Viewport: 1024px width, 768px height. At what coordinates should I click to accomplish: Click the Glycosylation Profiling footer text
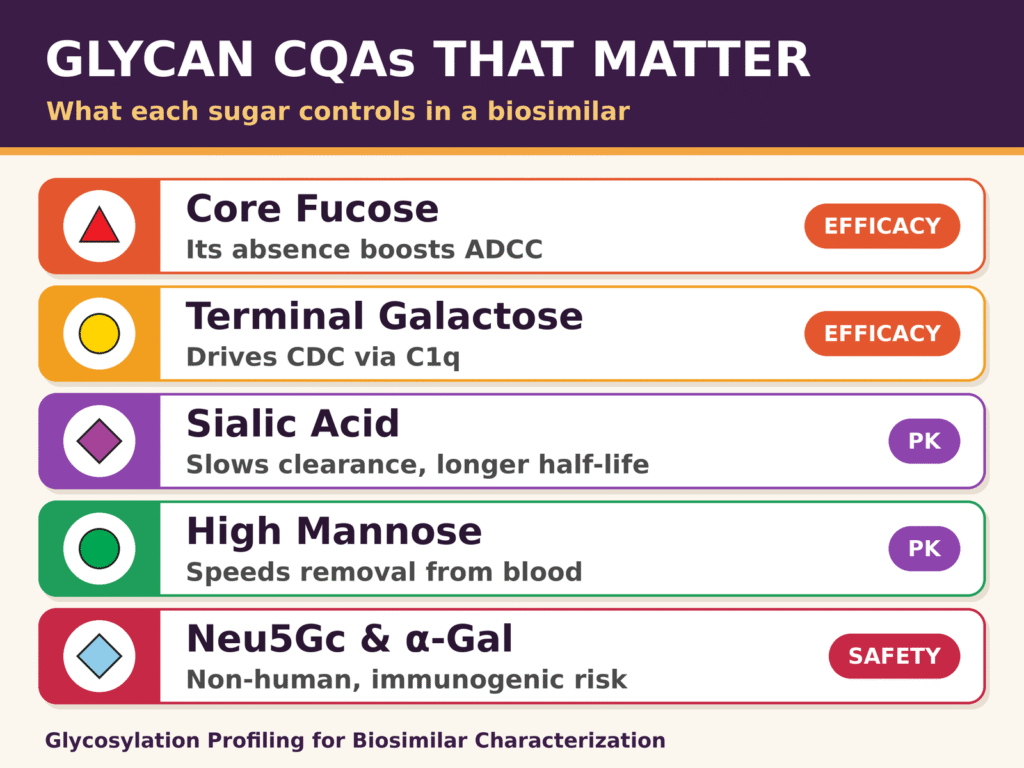pos(355,741)
